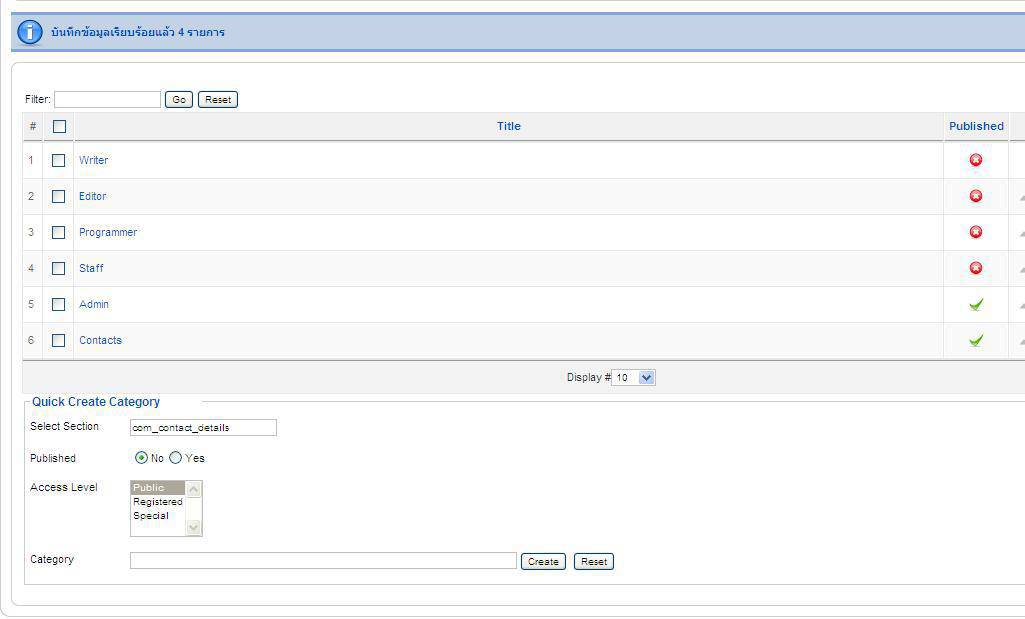Check the box for Programmer row
Screen dimensions: 1025x619
pos(58,232)
